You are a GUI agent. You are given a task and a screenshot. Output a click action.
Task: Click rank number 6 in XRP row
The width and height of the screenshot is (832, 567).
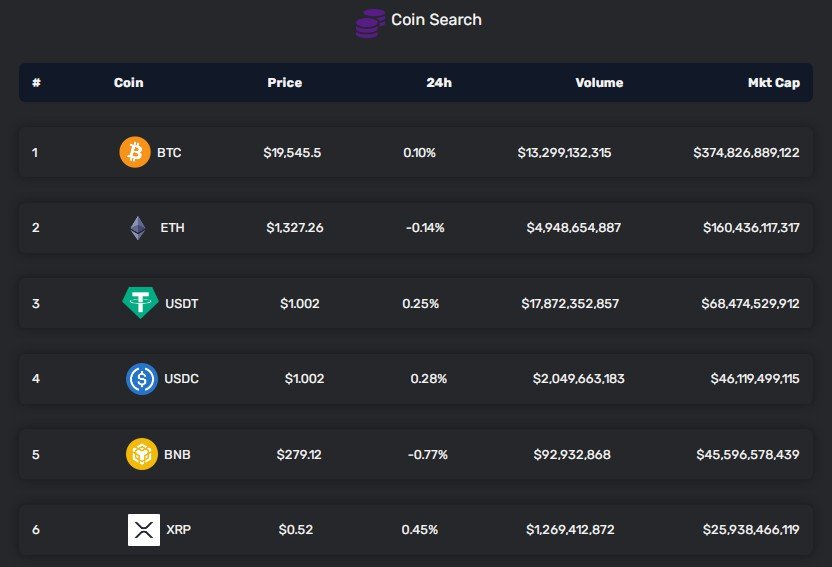[36, 529]
